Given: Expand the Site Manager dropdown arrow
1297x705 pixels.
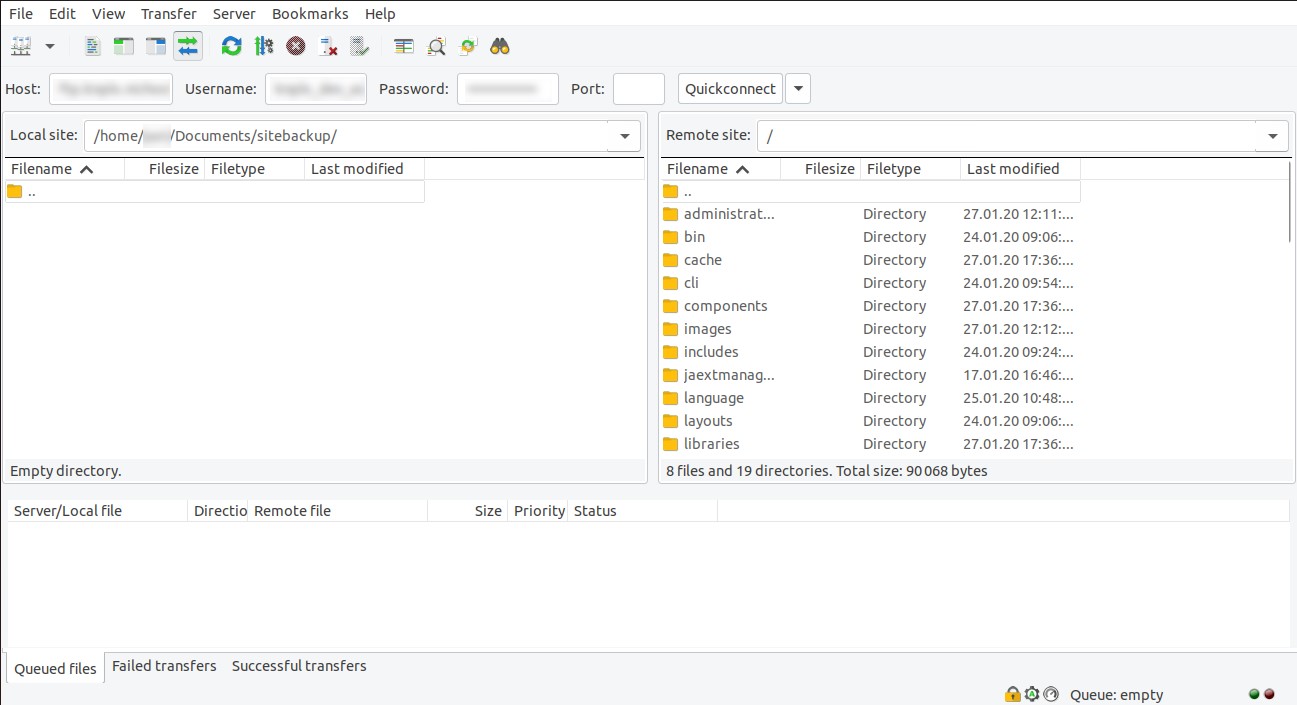Looking at the screenshot, I should pos(49,46).
